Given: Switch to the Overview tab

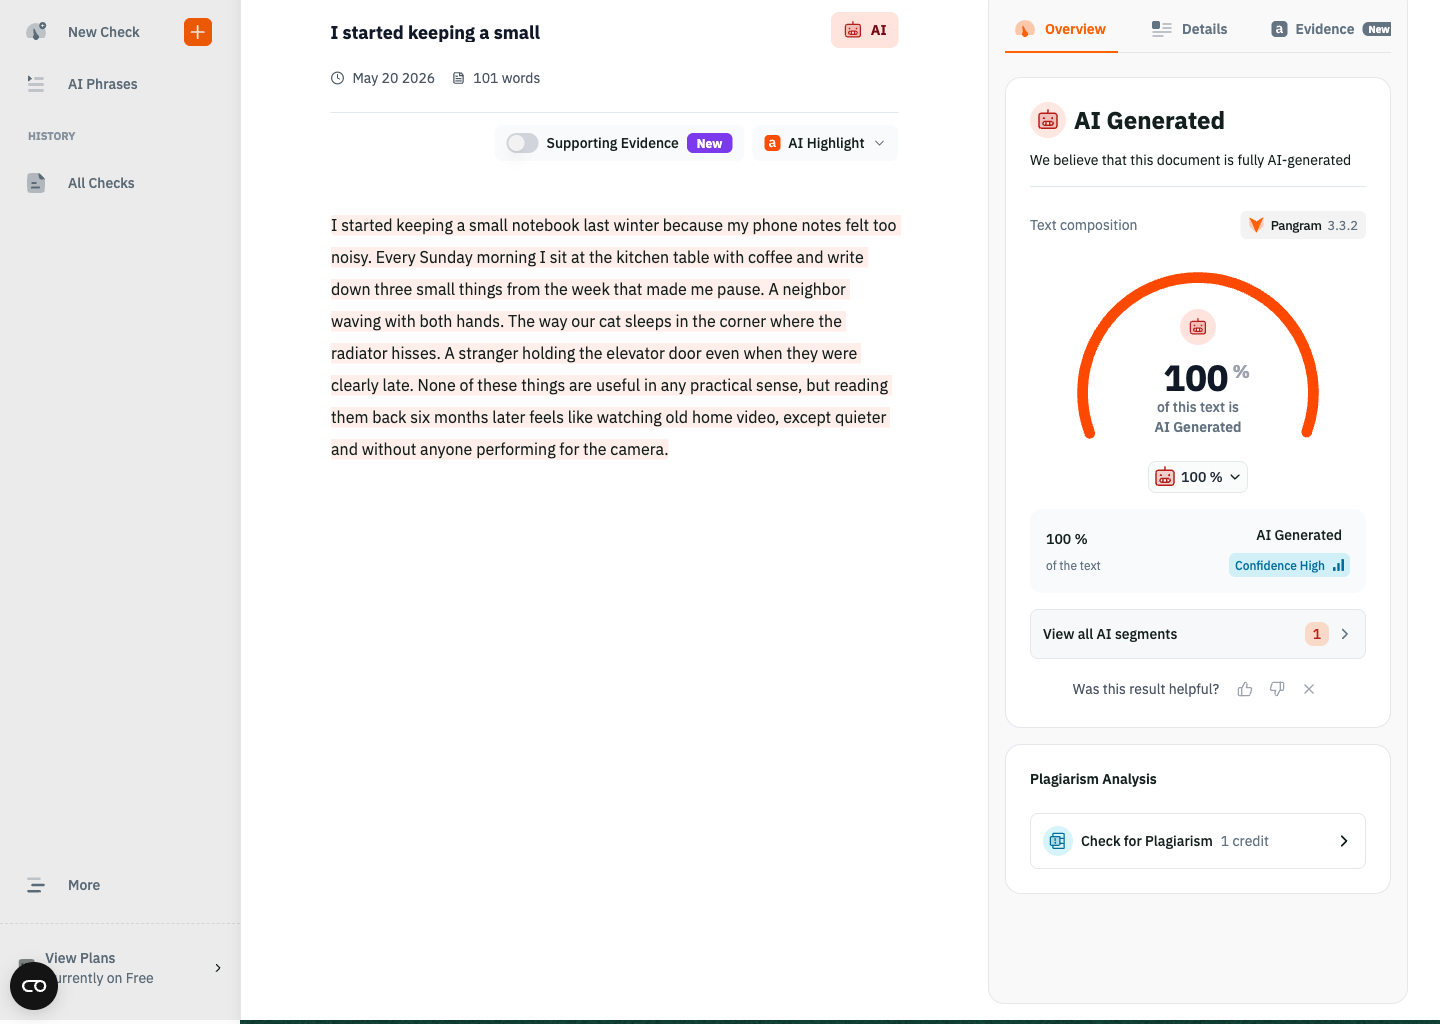Looking at the screenshot, I should [1061, 29].
